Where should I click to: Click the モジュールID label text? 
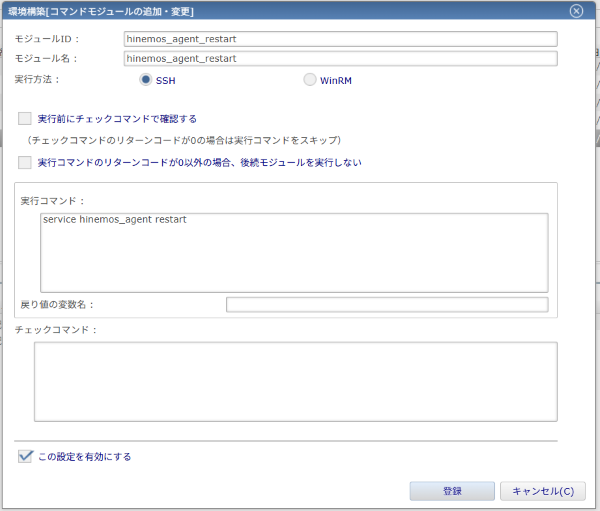(x=46, y=39)
